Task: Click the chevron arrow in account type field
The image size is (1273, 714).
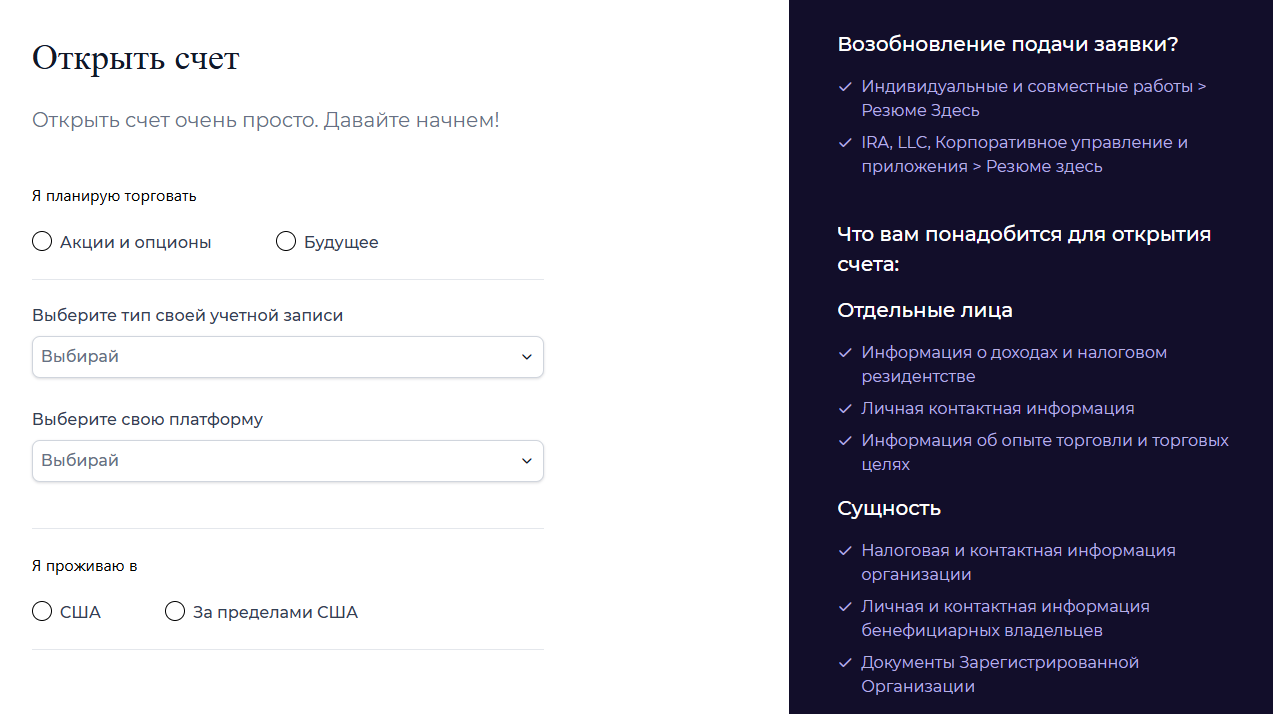Action: [x=527, y=357]
